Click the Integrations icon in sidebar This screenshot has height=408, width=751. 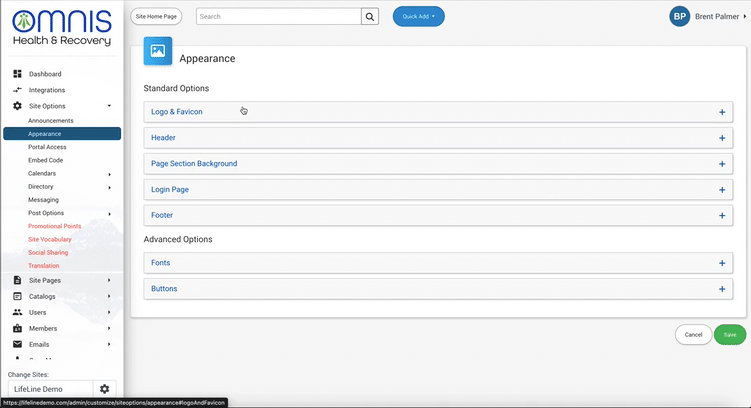click(x=17, y=90)
